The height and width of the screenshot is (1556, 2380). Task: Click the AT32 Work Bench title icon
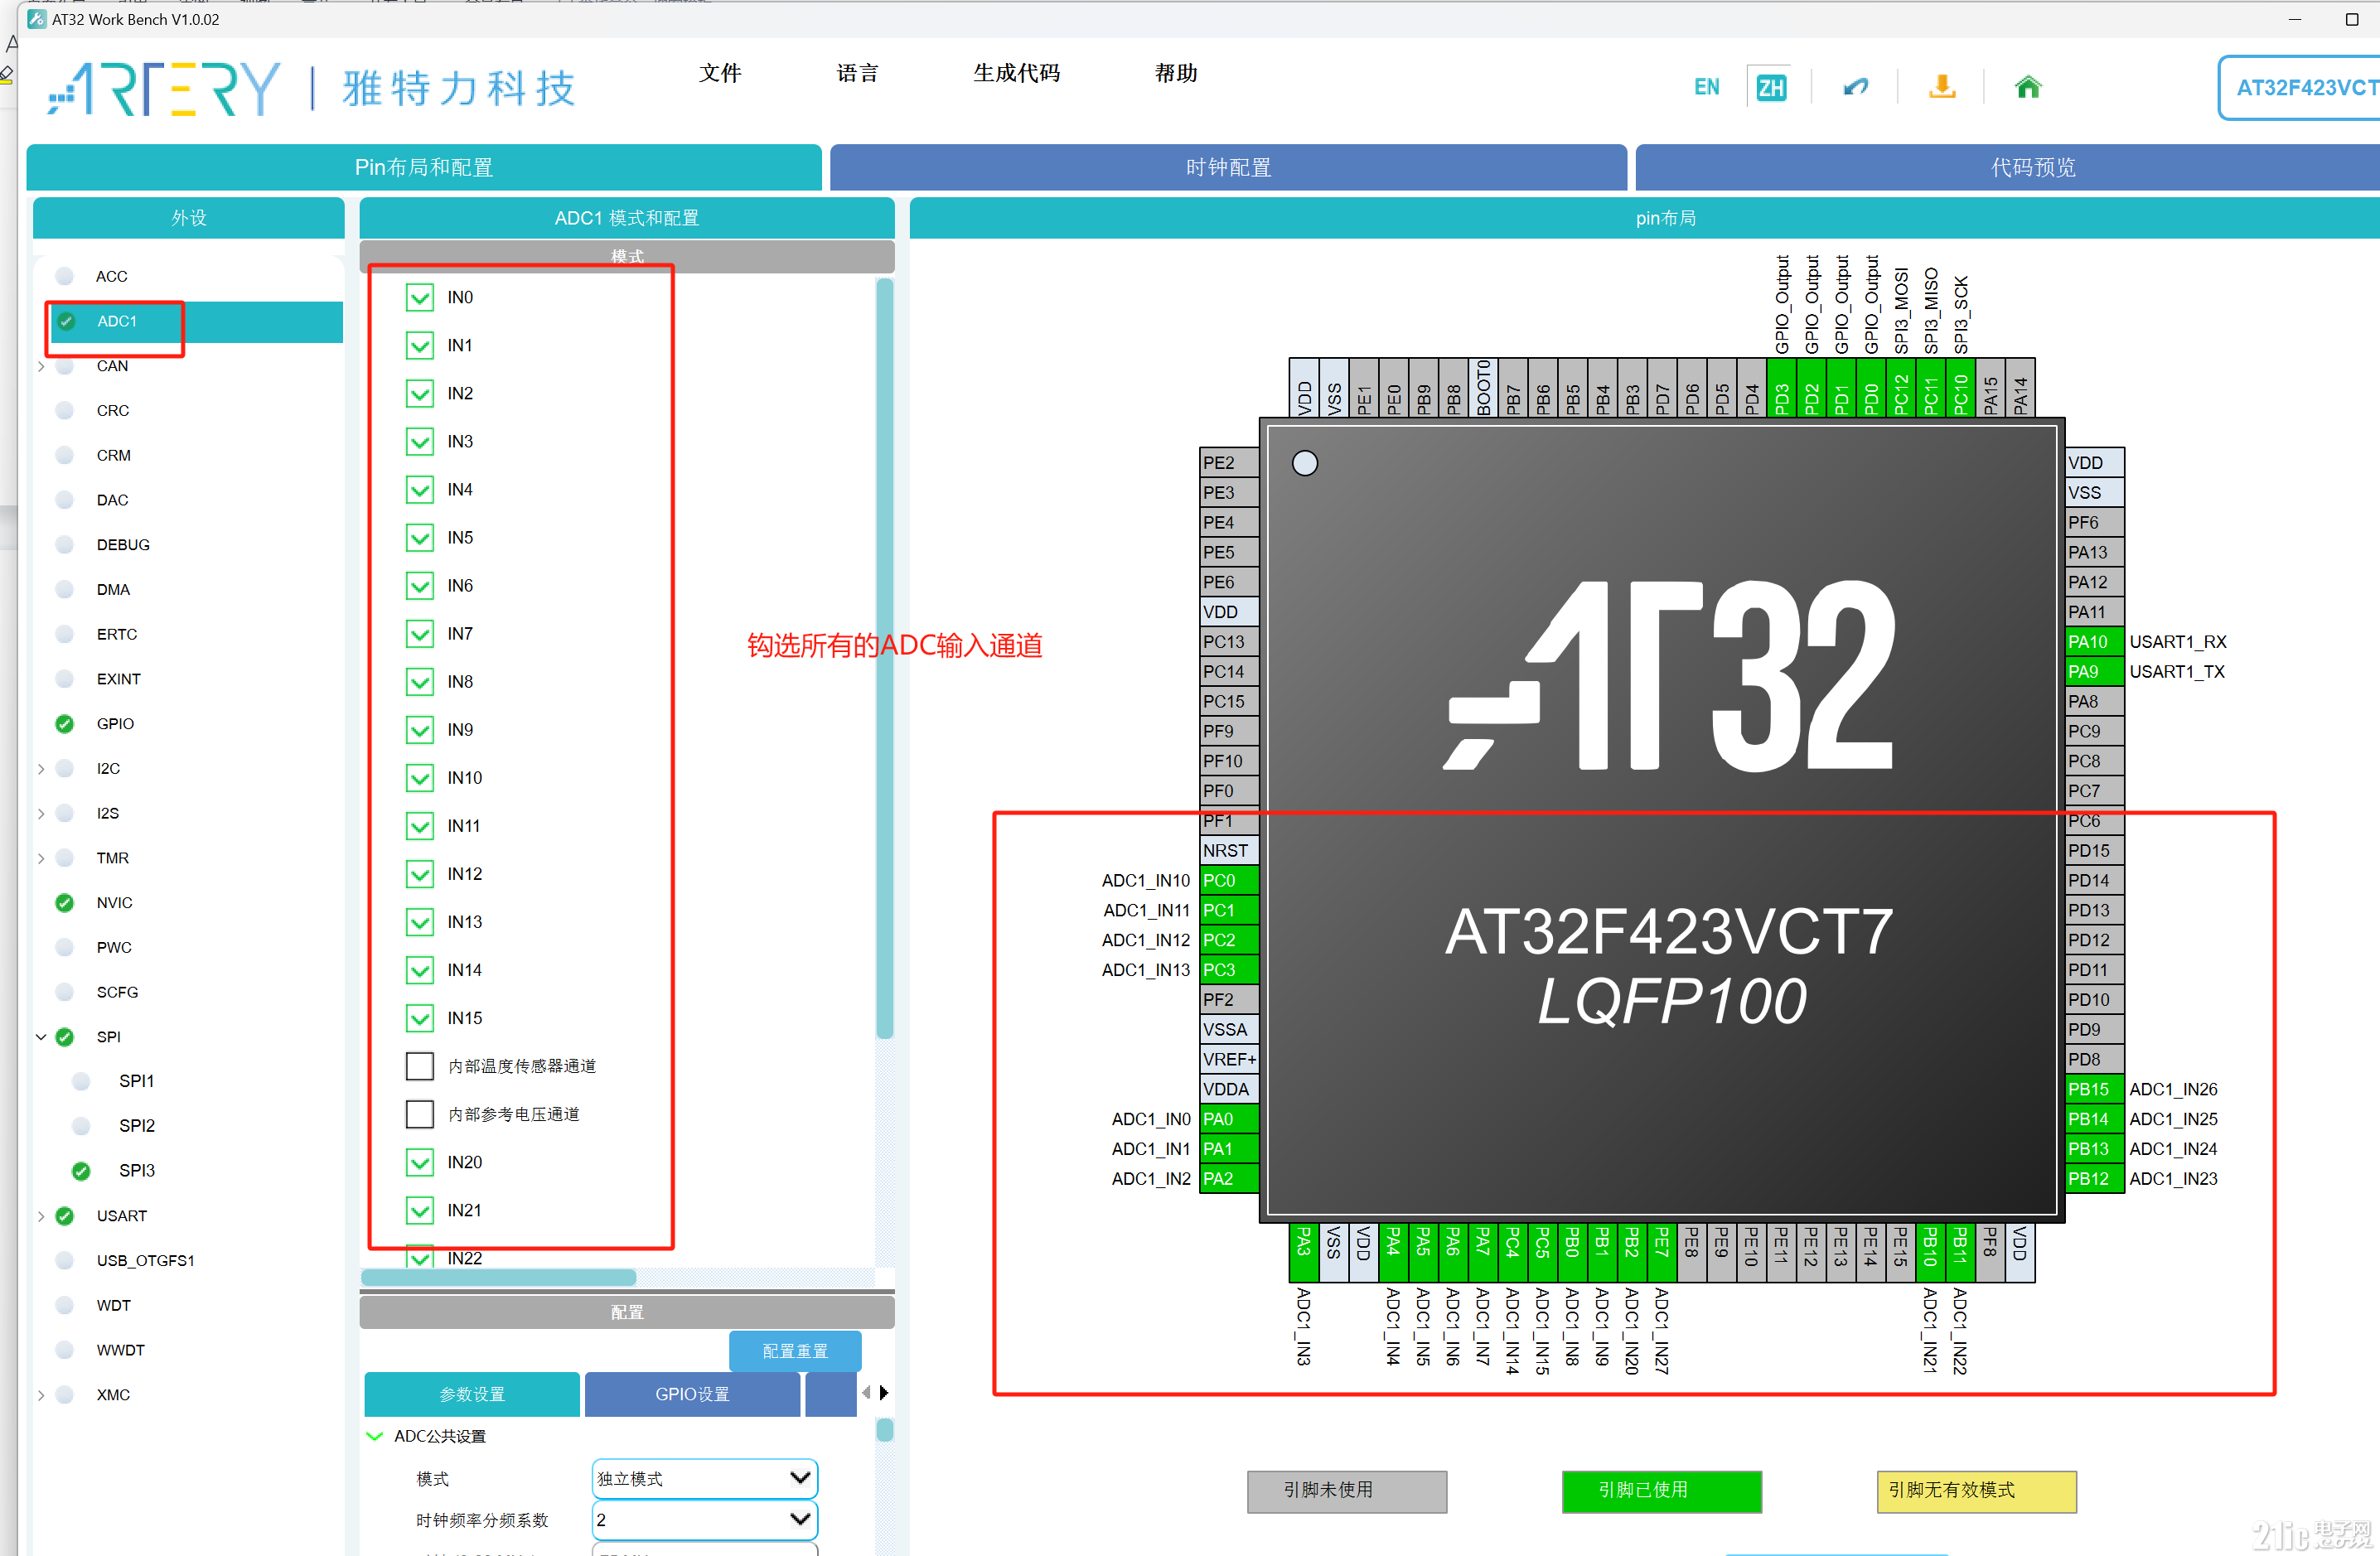click(x=36, y=19)
